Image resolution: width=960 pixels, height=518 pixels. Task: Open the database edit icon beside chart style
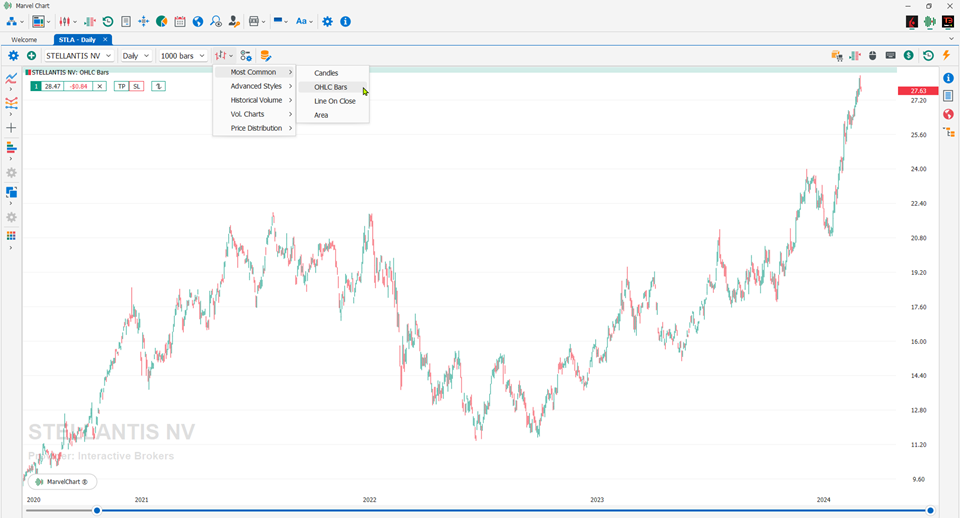pos(265,56)
